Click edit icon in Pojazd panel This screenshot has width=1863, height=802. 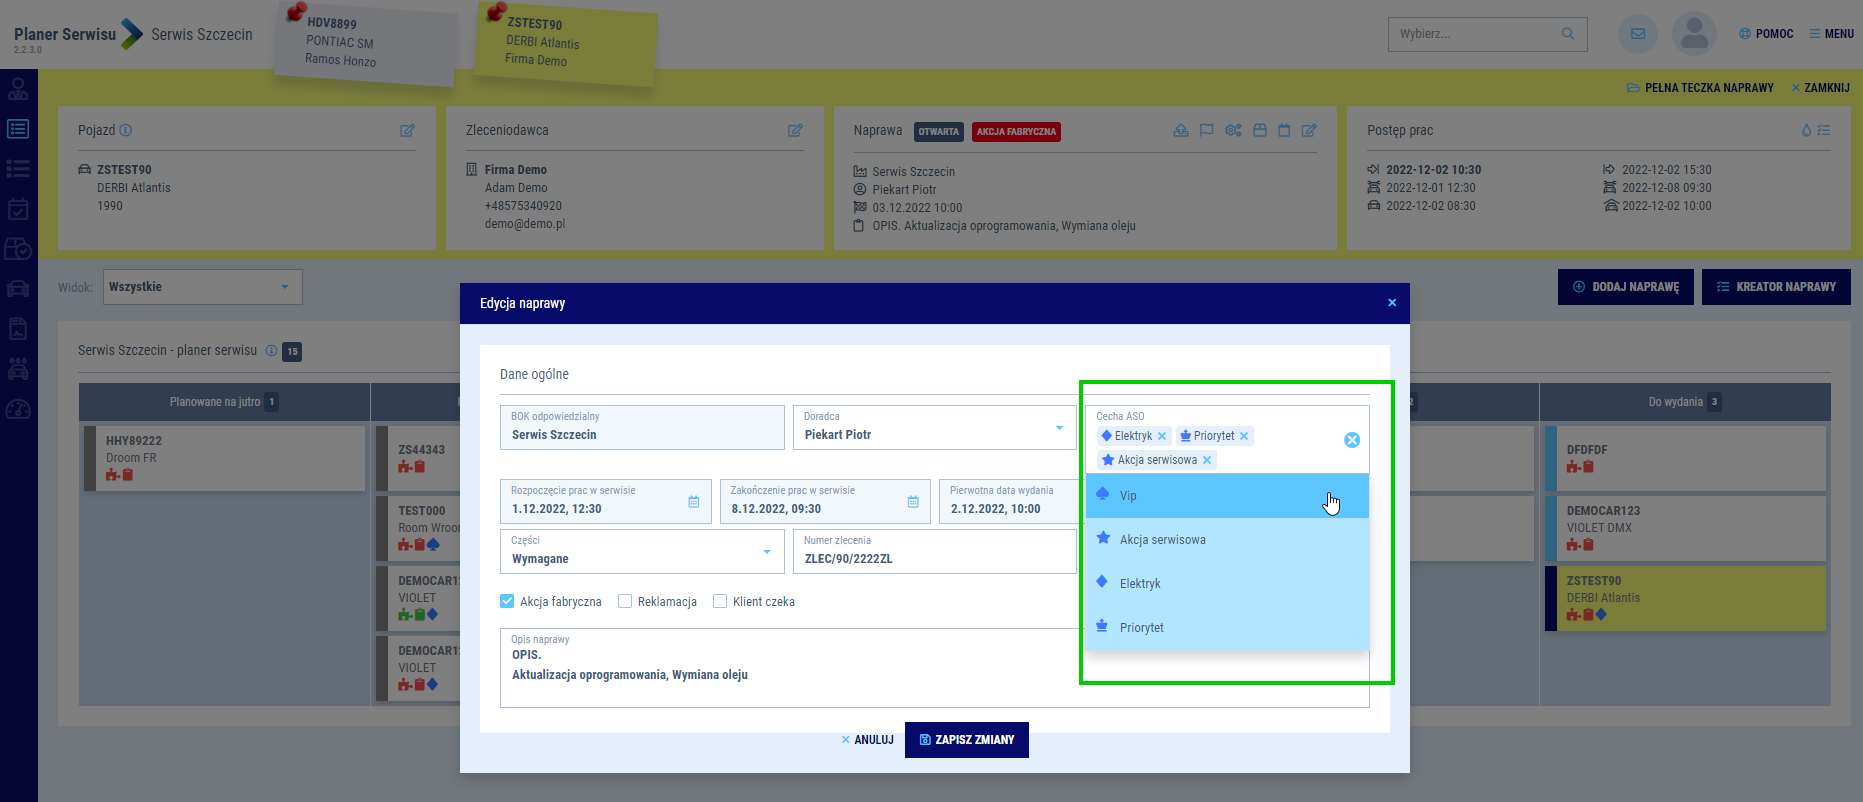click(407, 131)
